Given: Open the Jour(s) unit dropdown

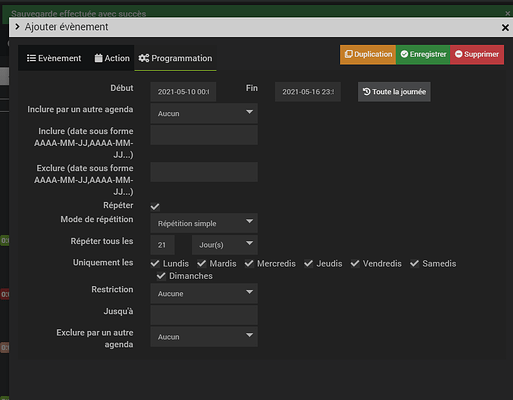Looking at the screenshot, I should click(x=225, y=245).
